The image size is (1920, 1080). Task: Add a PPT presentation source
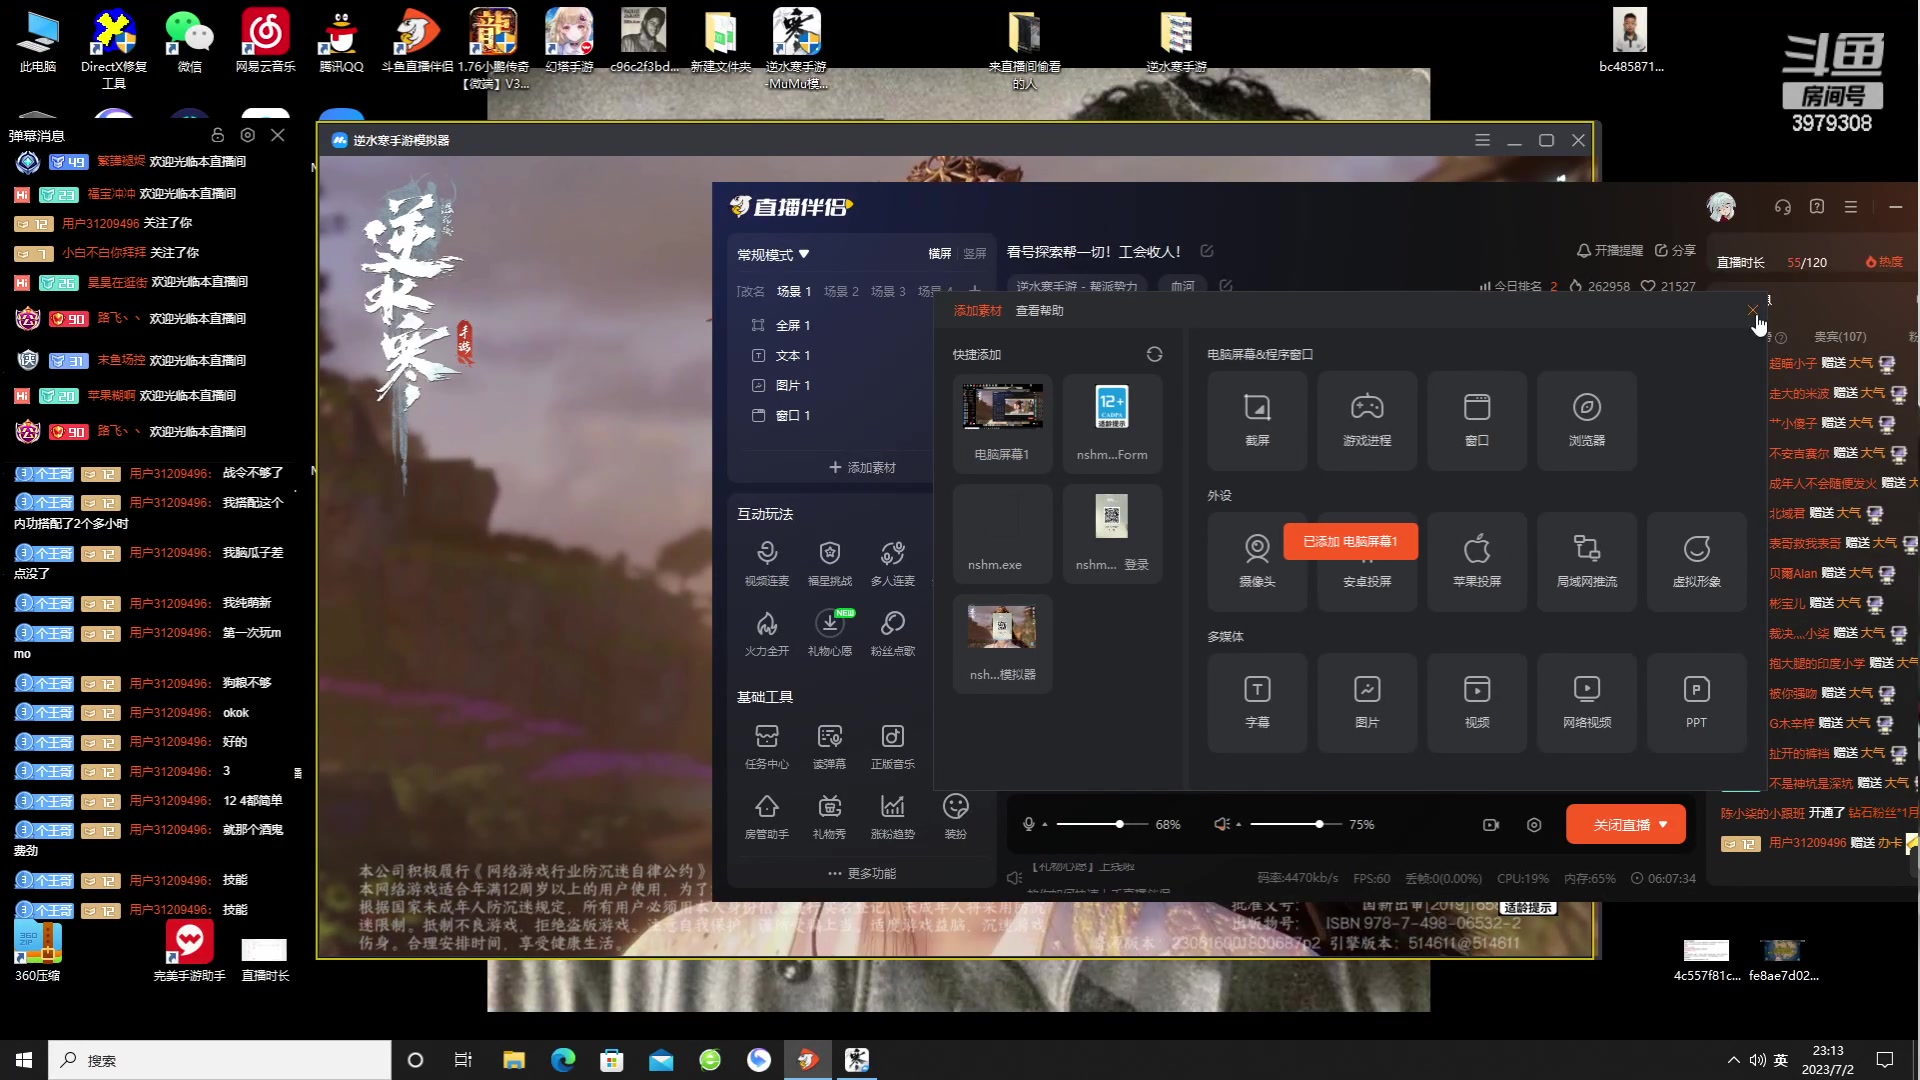click(x=1697, y=702)
